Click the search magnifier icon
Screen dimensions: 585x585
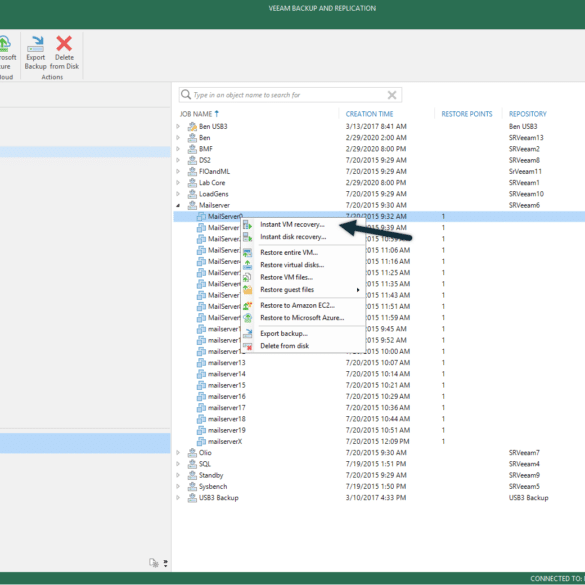[186, 95]
